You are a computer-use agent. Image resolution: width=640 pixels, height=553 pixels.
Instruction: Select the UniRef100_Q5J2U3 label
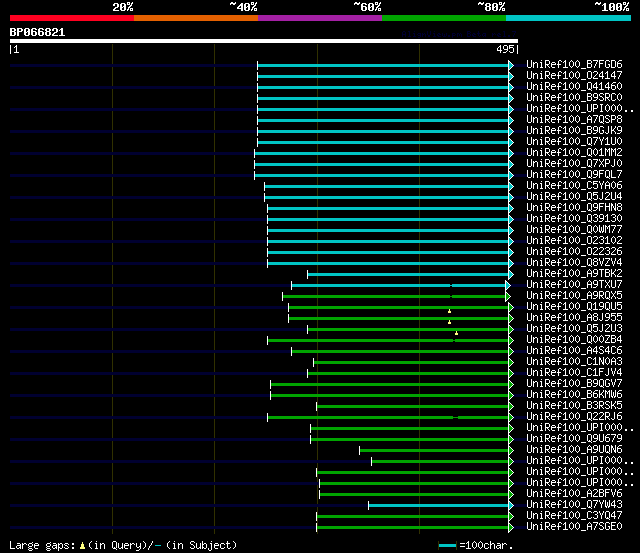pyautogui.click(x=574, y=329)
